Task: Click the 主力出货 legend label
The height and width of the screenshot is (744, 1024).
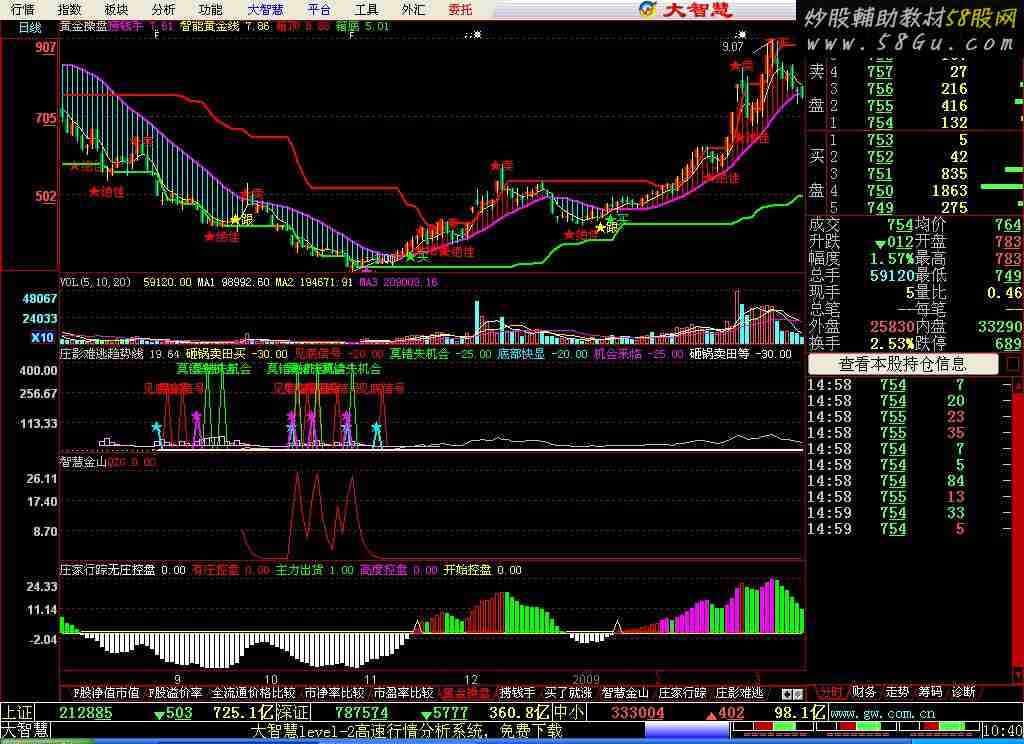Action: click(299, 570)
